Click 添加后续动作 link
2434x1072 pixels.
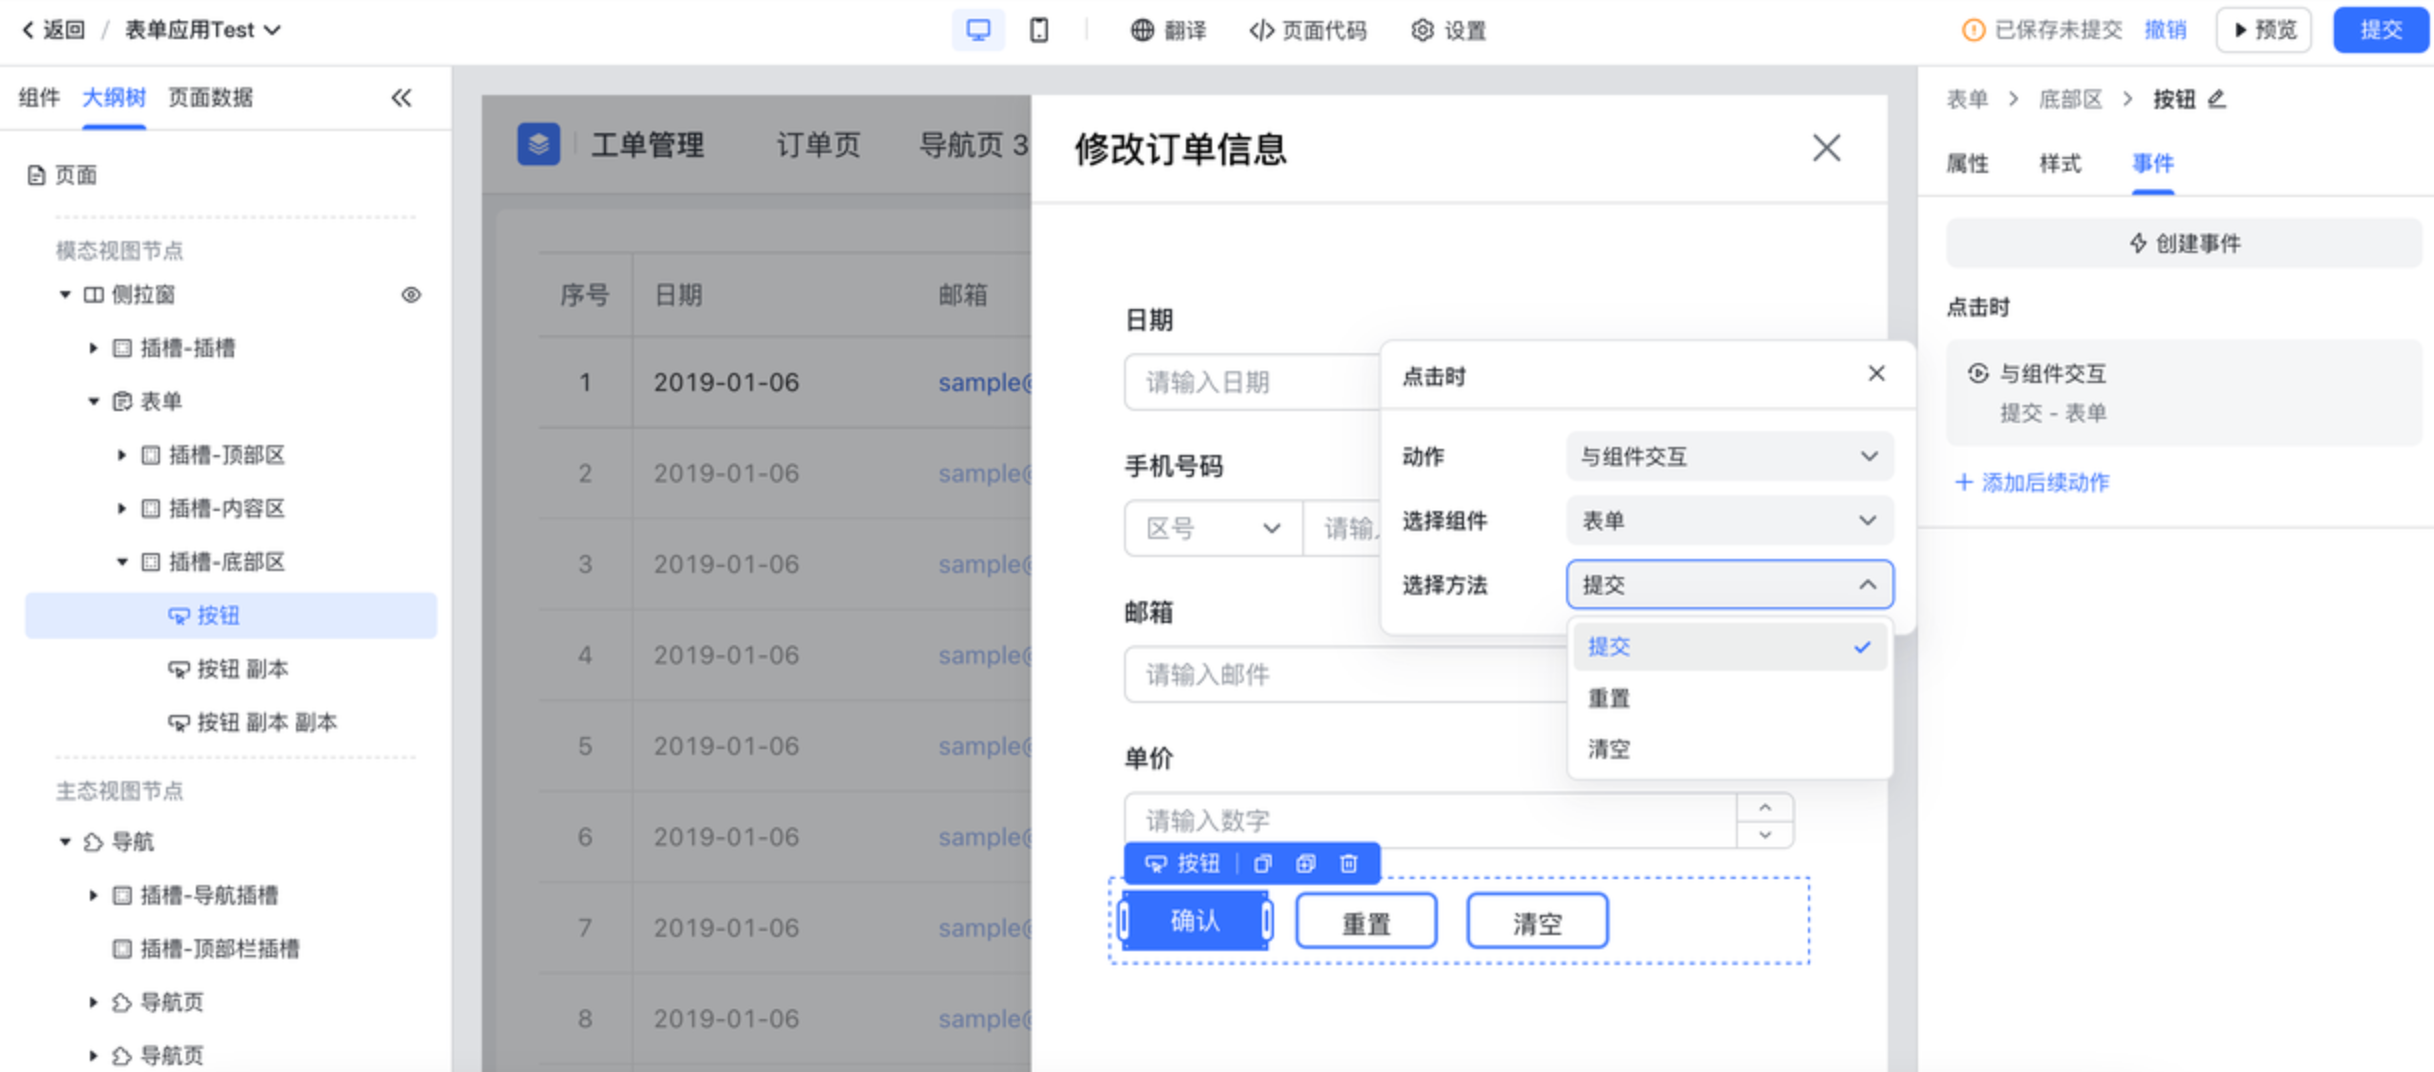pos(2032,483)
